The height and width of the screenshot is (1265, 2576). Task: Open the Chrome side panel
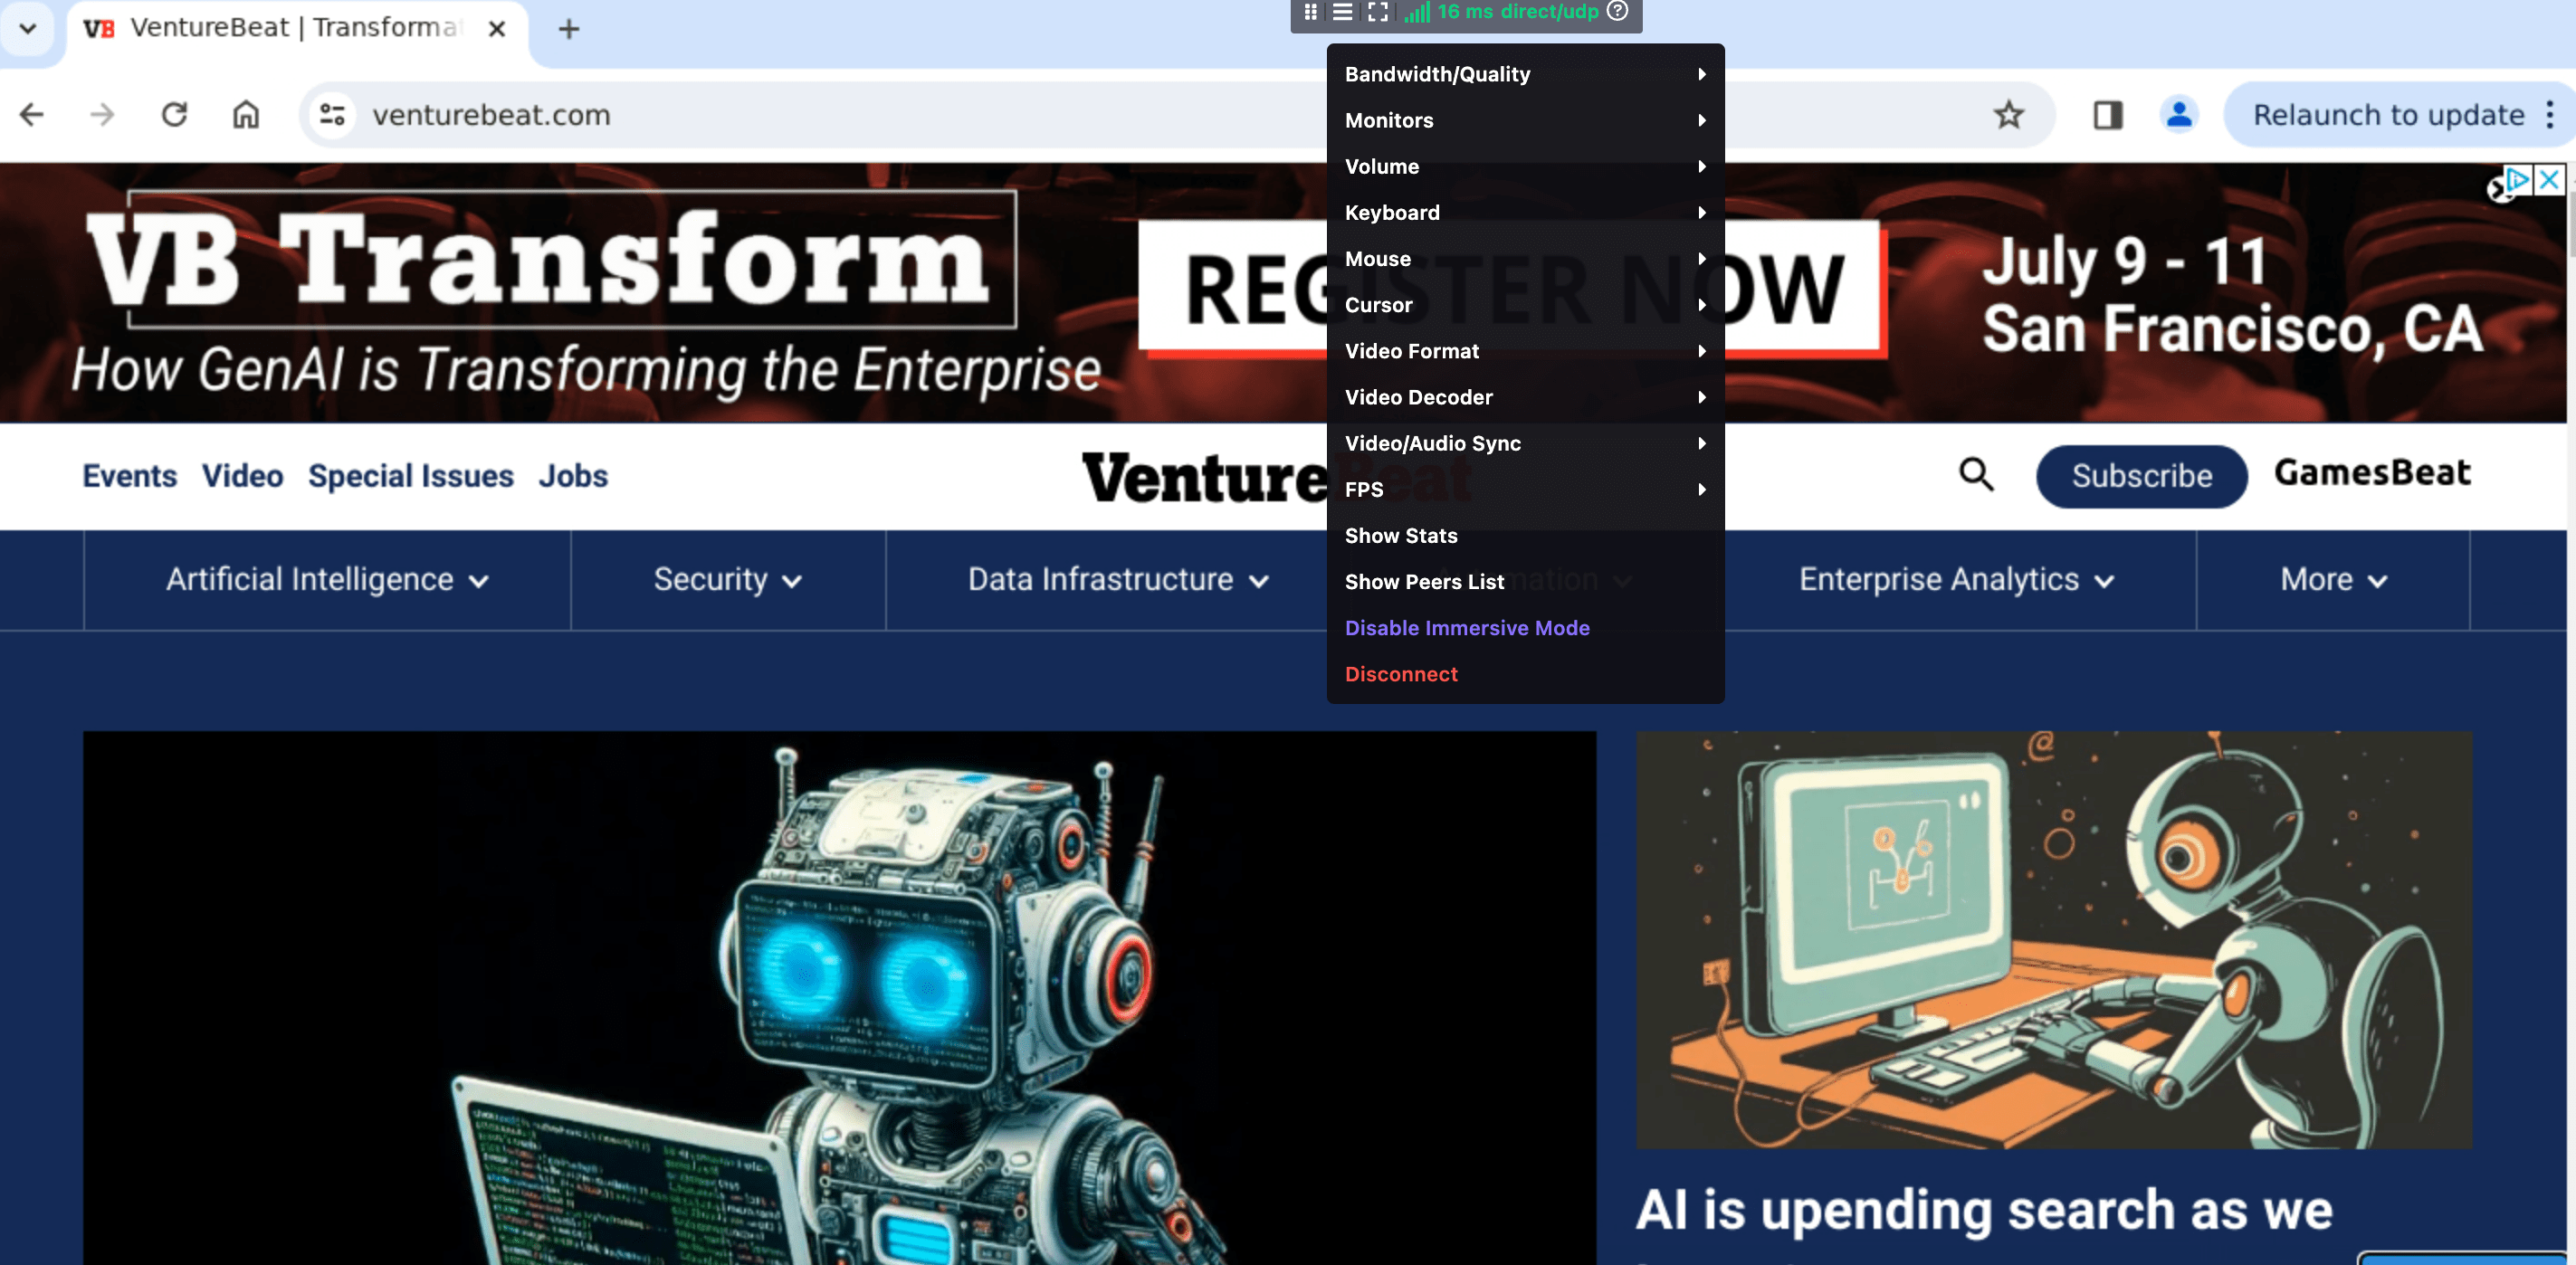[2107, 115]
